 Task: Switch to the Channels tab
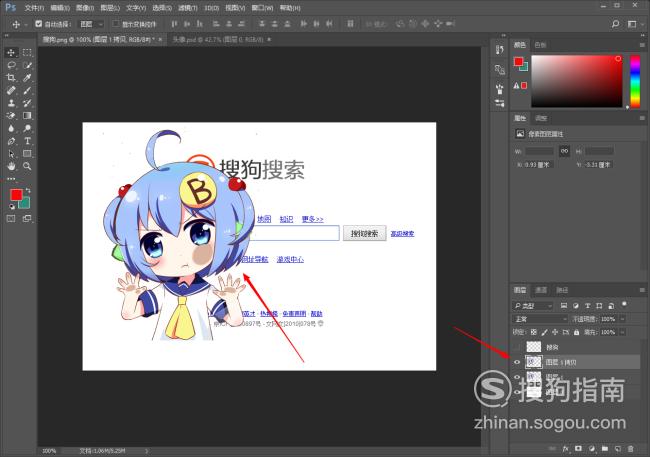[x=541, y=290]
